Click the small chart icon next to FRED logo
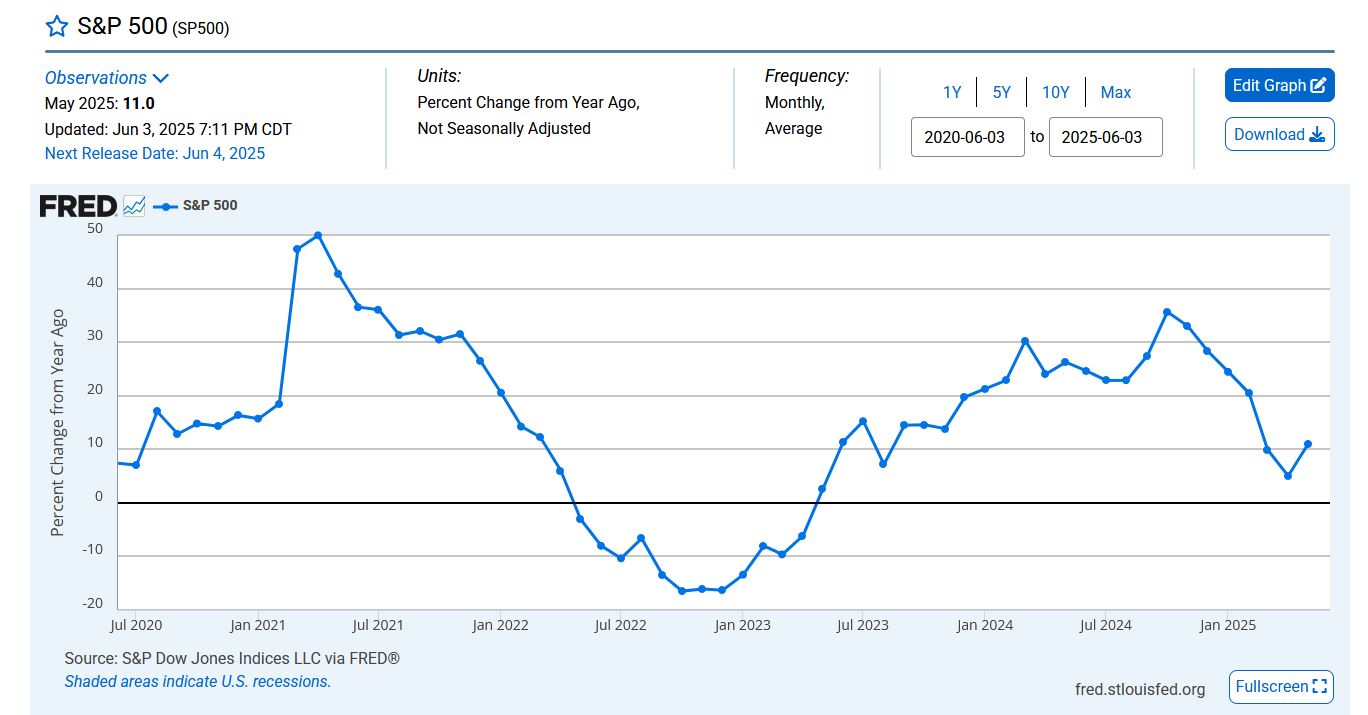Screen dimensions: 1368x715 tap(134, 206)
